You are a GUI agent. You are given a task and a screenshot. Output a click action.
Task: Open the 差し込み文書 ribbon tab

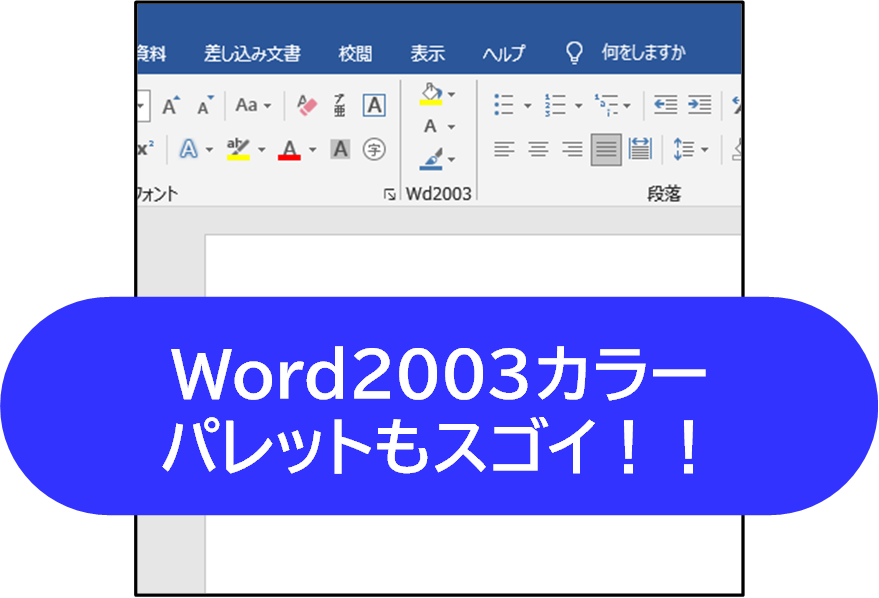click(252, 54)
